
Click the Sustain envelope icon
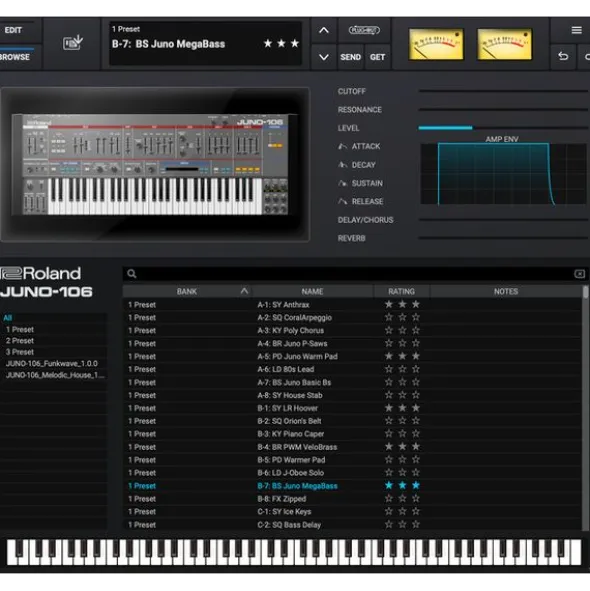coord(342,183)
